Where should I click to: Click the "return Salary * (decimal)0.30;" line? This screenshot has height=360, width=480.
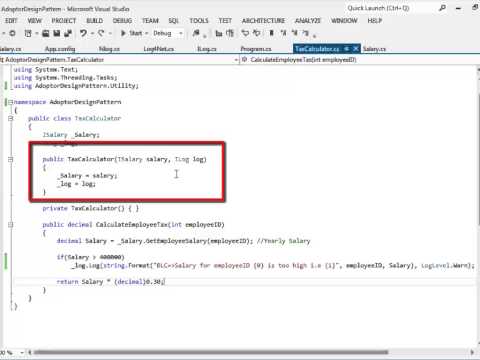pyautogui.click(x=110, y=282)
